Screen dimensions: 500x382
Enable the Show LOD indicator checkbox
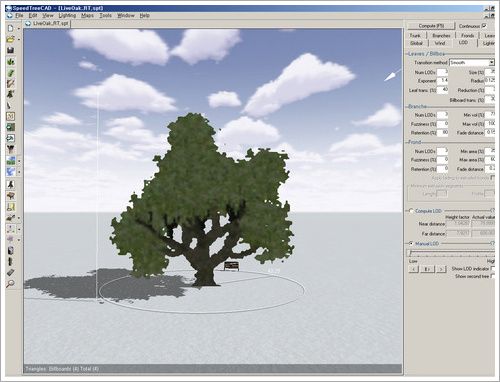(x=493, y=268)
